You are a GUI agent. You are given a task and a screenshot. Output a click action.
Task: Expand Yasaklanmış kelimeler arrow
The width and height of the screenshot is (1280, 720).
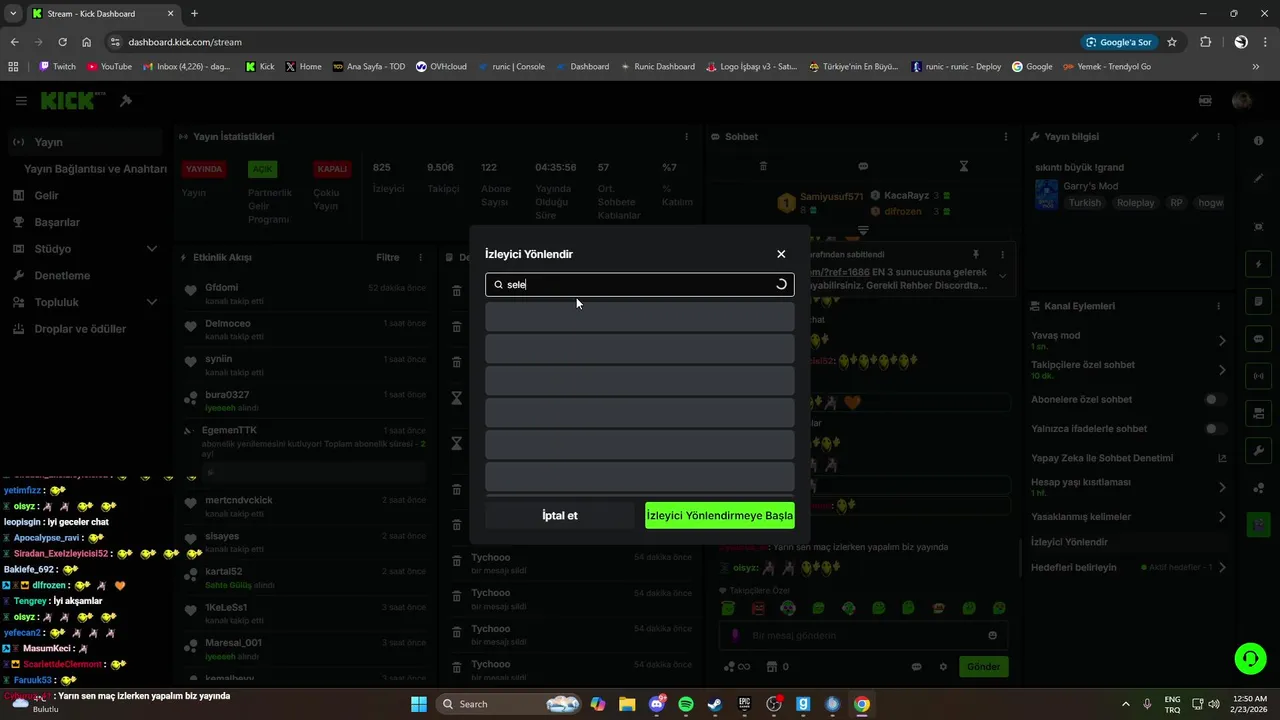pyautogui.click(x=1222, y=517)
